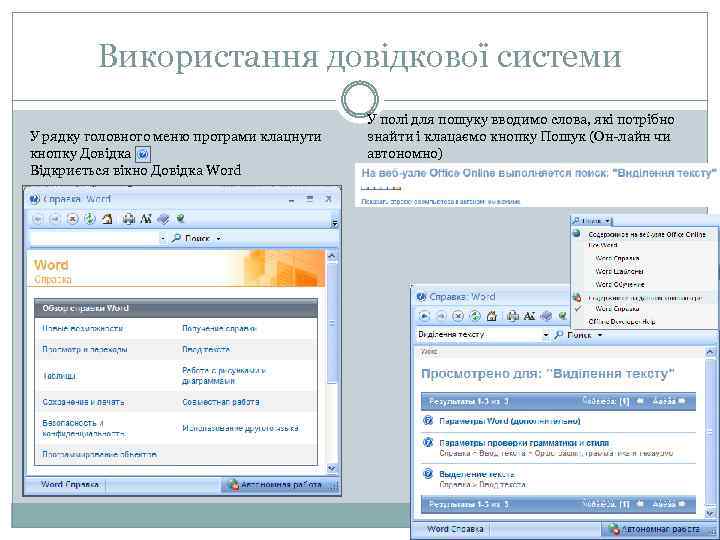
Task: Open toolbar options chevron in left Help window
Action: tap(335, 223)
